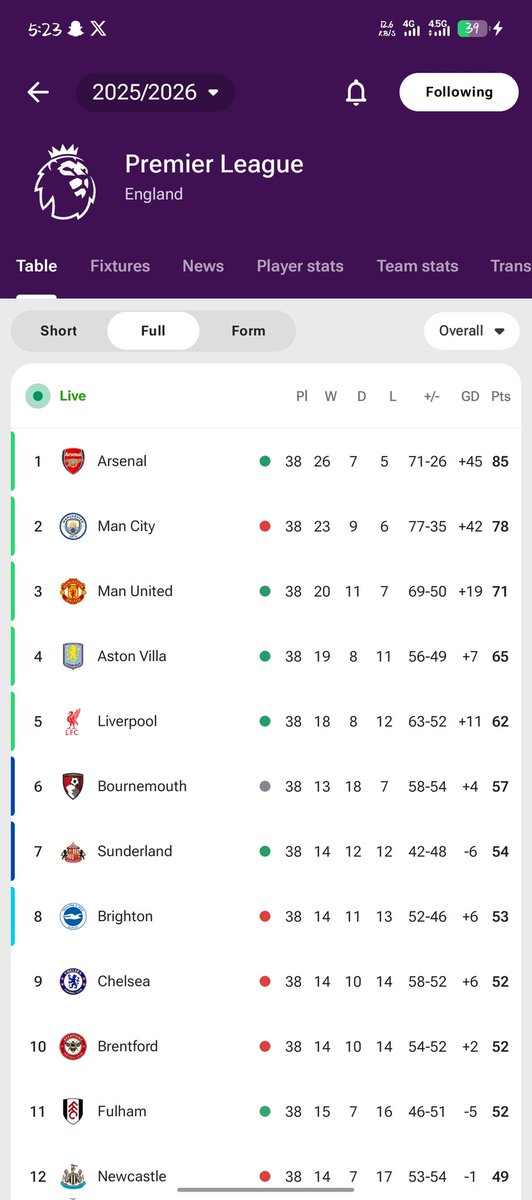This screenshot has height=1200, width=532.
Task: Open the Premier League lion logo
Action: click(66, 180)
